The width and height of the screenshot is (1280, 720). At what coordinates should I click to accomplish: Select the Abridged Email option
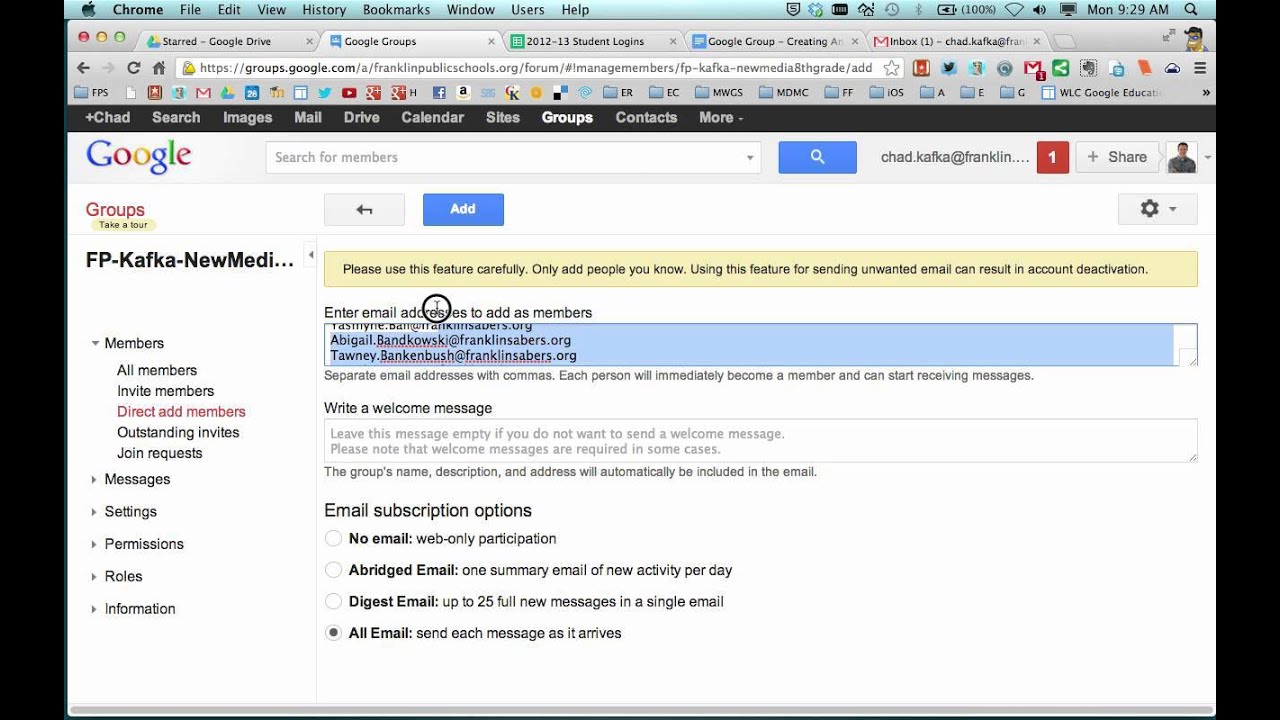click(x=333, y=570)
